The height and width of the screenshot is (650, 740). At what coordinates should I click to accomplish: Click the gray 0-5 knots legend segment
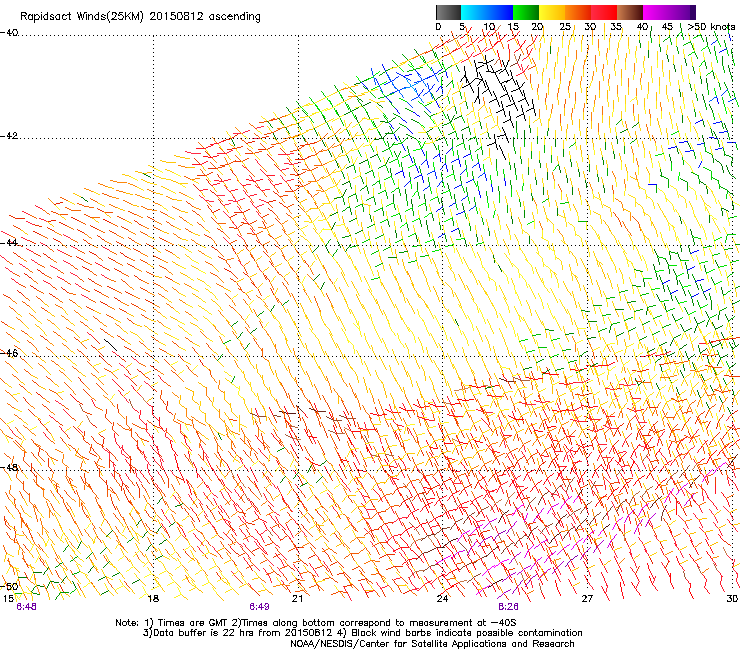click(448, 12)
